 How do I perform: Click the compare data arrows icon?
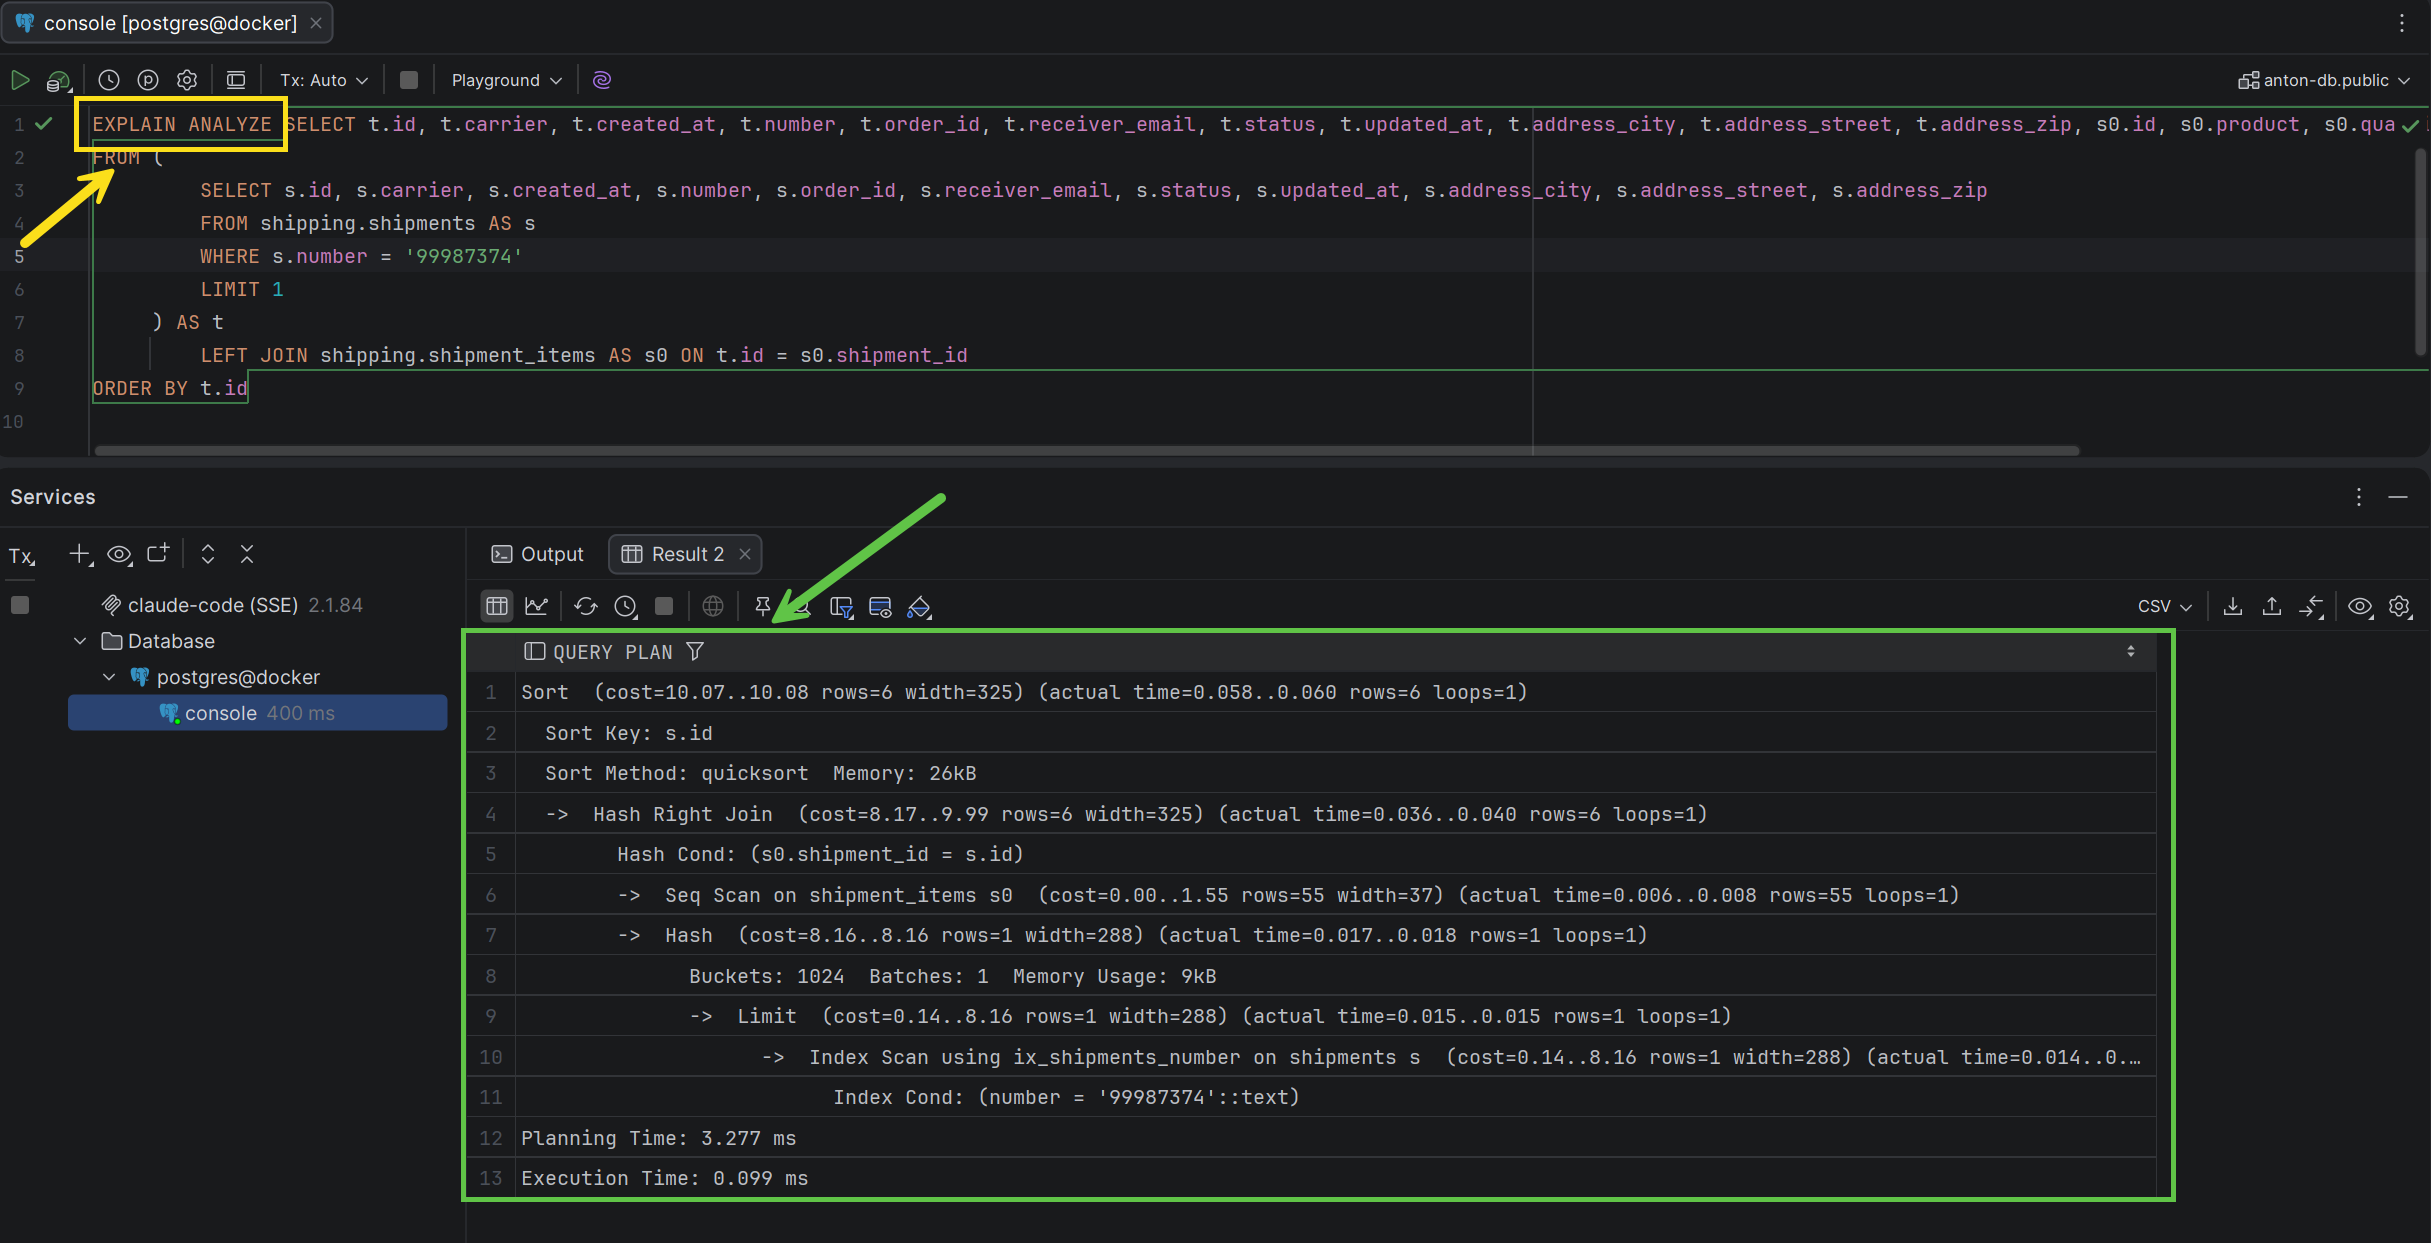[x=2311, y=606]
